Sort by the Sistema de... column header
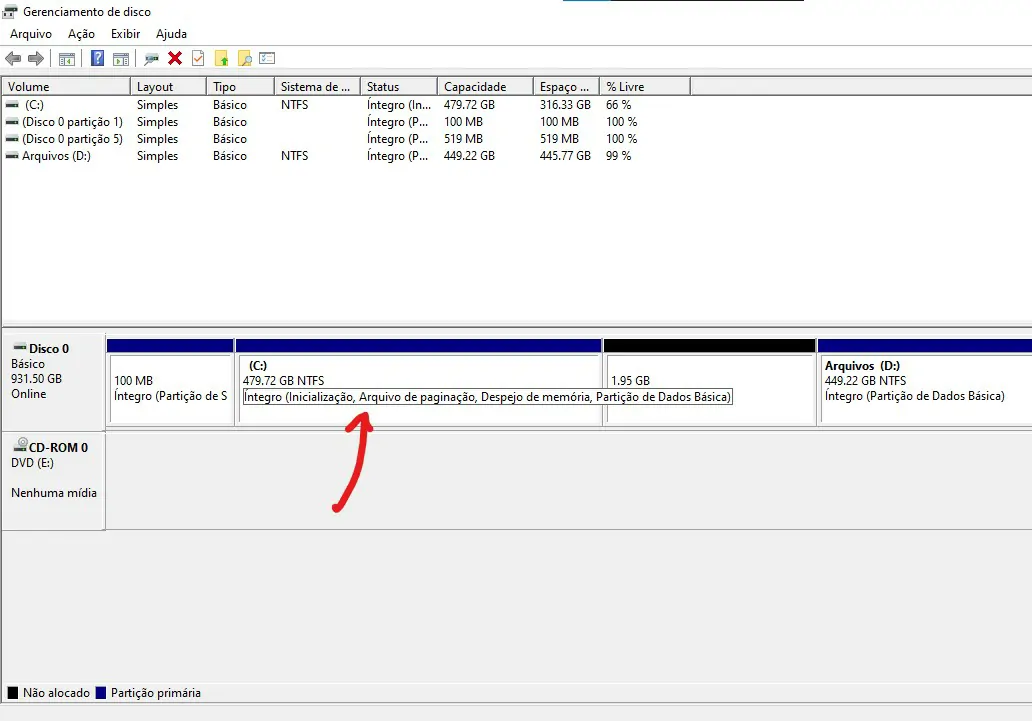 pos(317,86)
